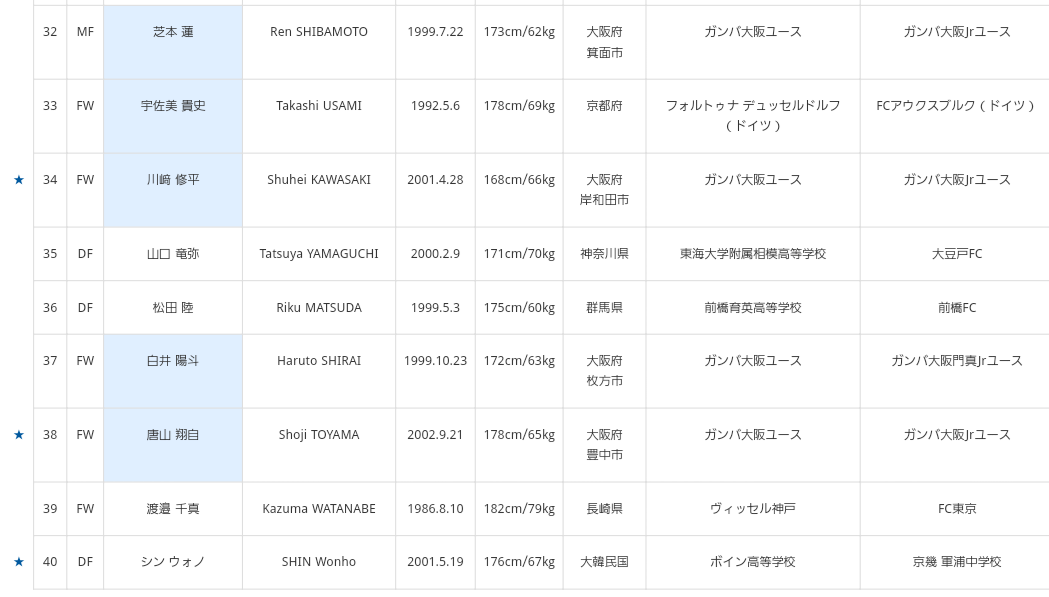1049x597 pixels.
Task: Click the name cell 山口 竜弥
Action: [173, 254]
